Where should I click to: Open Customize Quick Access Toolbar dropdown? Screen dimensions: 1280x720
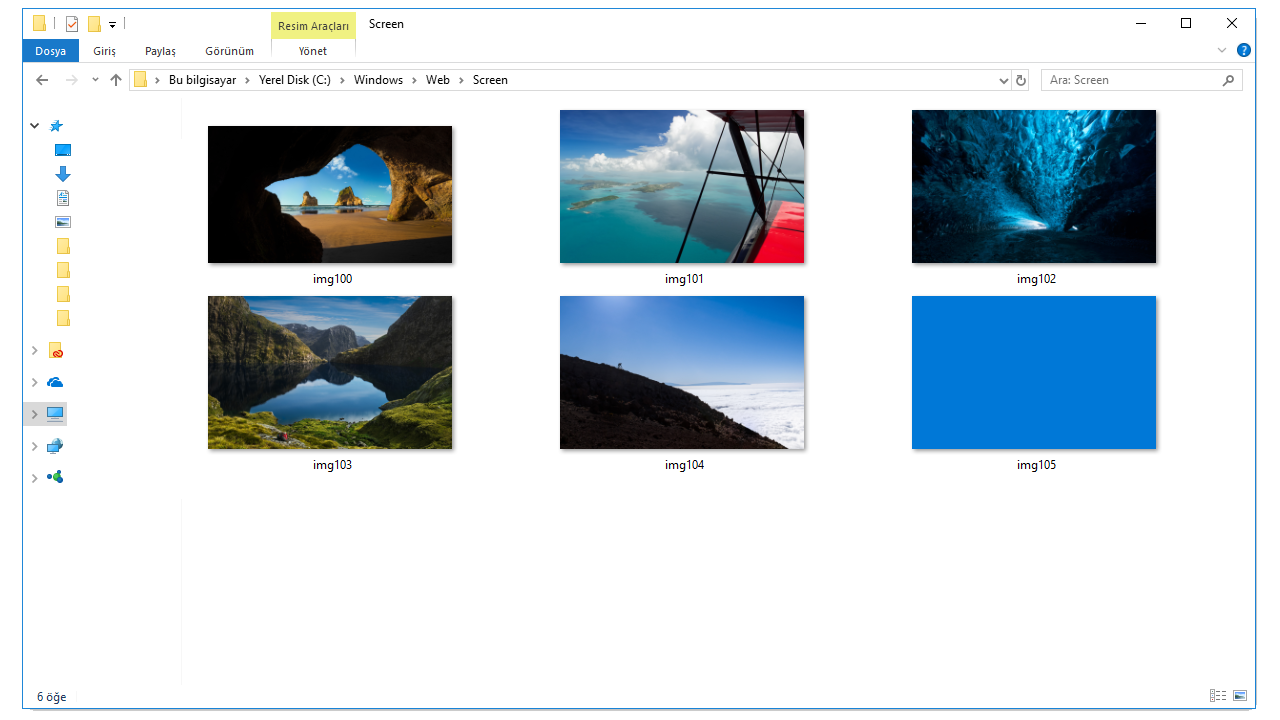(113, 24)
